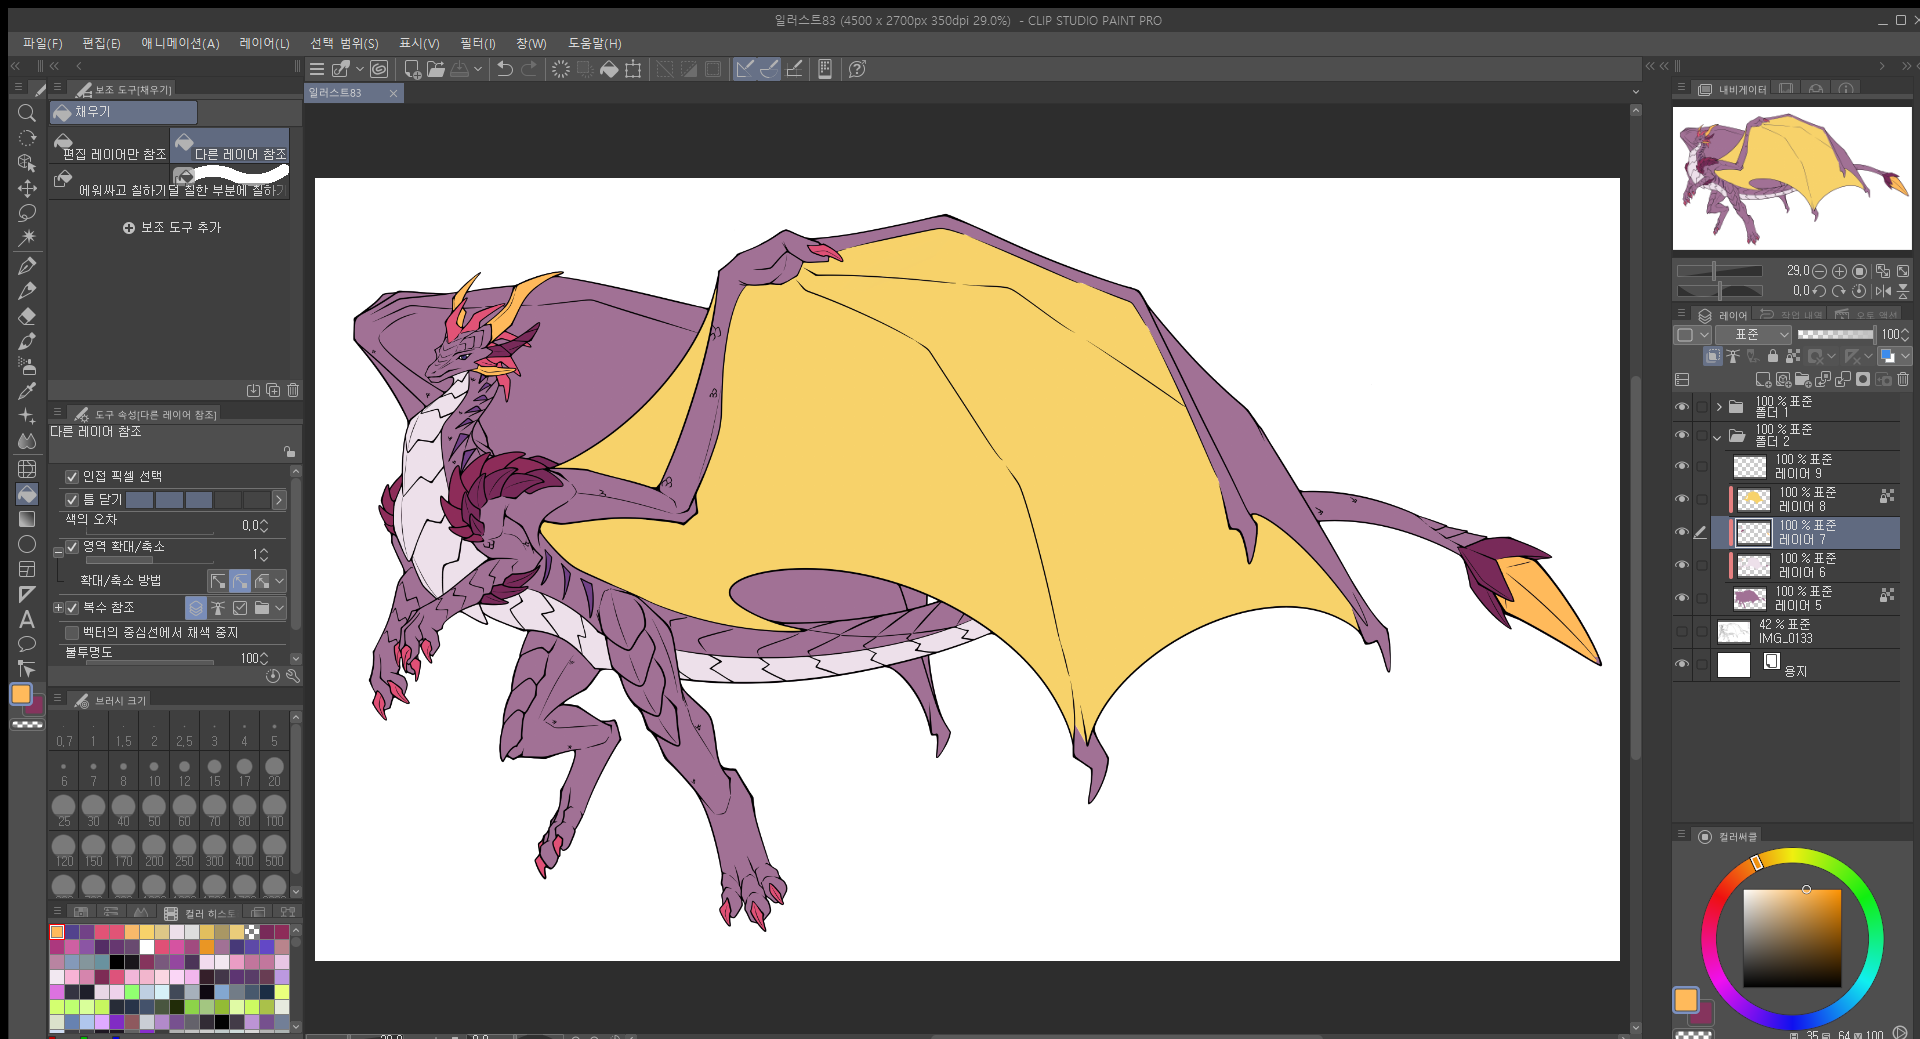Screen dimensions: 1920x1039
Task: Select the Eraser tool
Action: click(27, 316)
